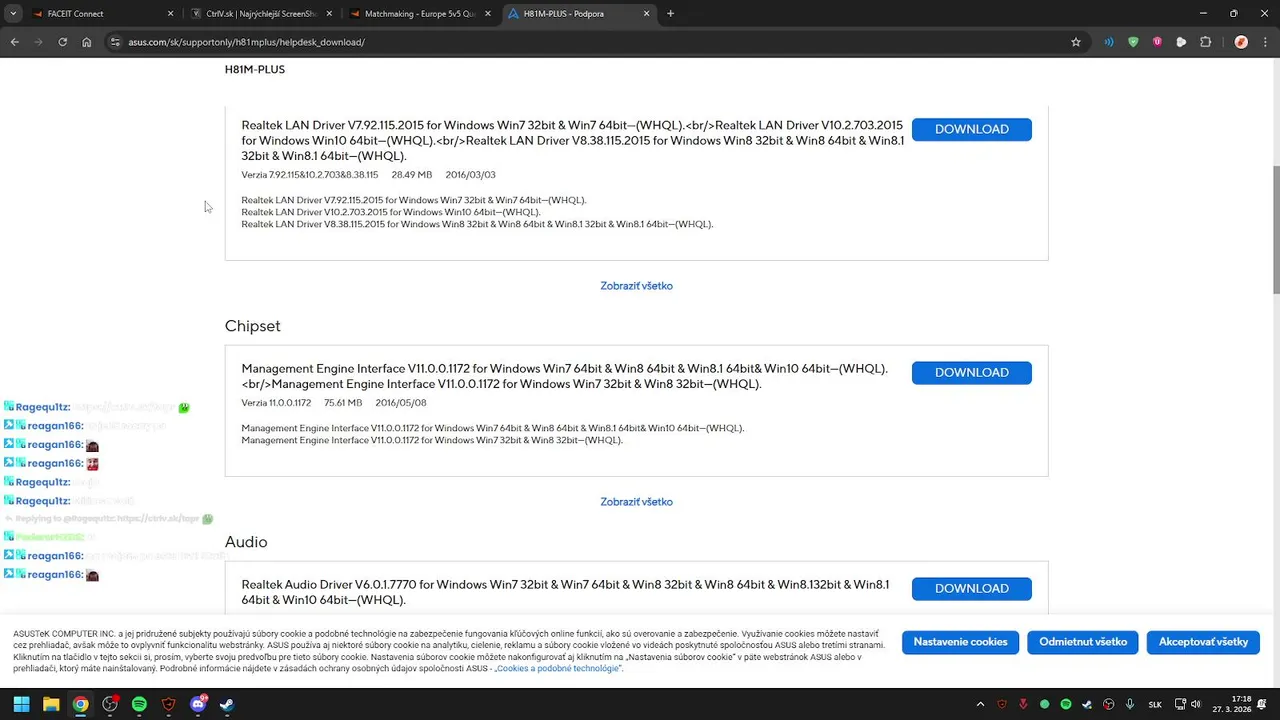Reload the ASUS page with the refresh icon

(62, 42)
